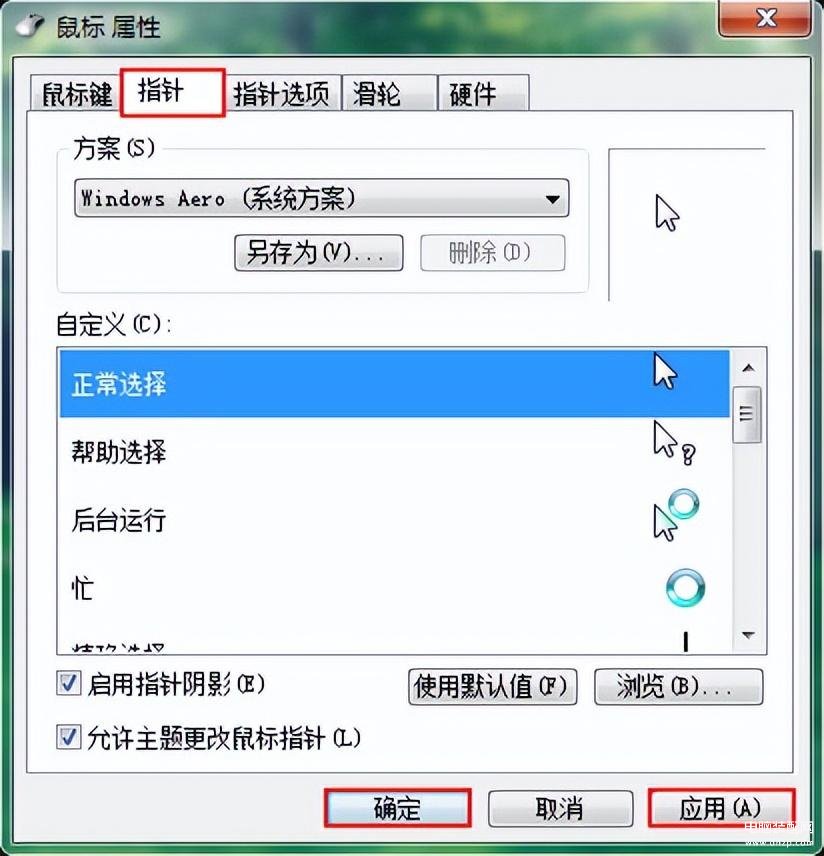Click the cursor list scrollbar down arrow
The image size is (824, 856).
click(748, 635)
